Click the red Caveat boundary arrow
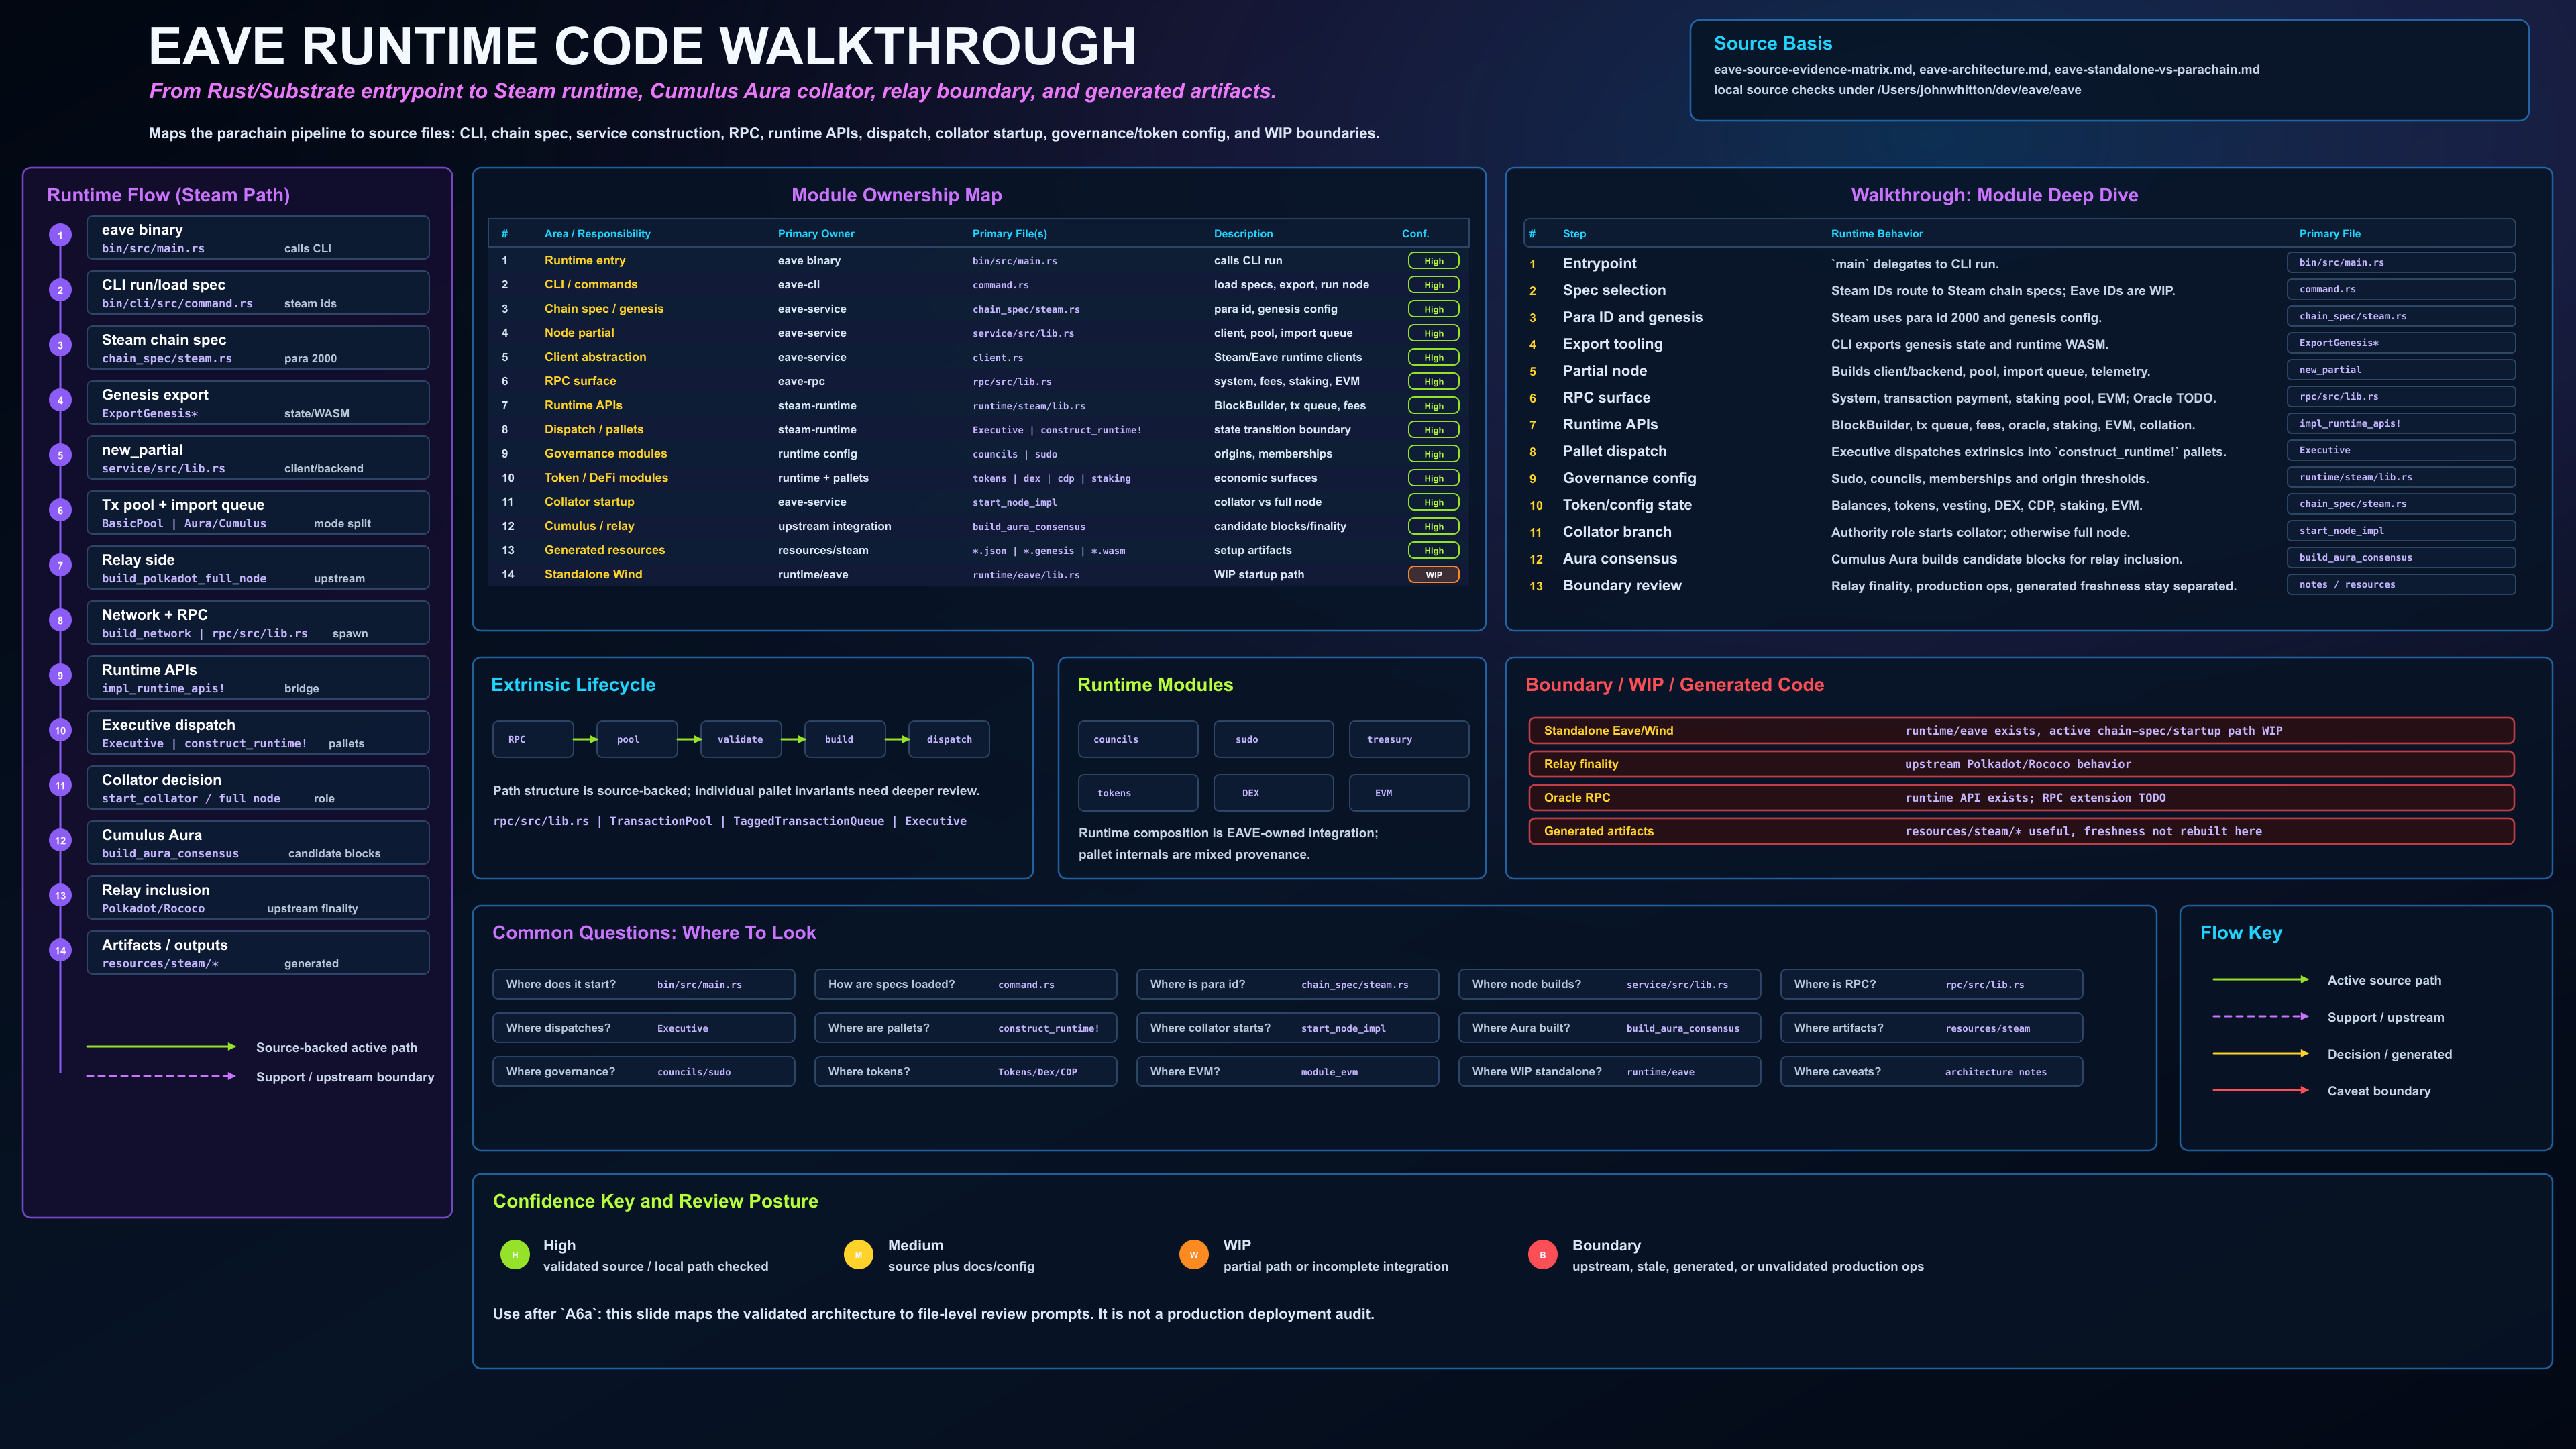This screenshot has width=2576, height=1449. click(x=2260, y=1090)
